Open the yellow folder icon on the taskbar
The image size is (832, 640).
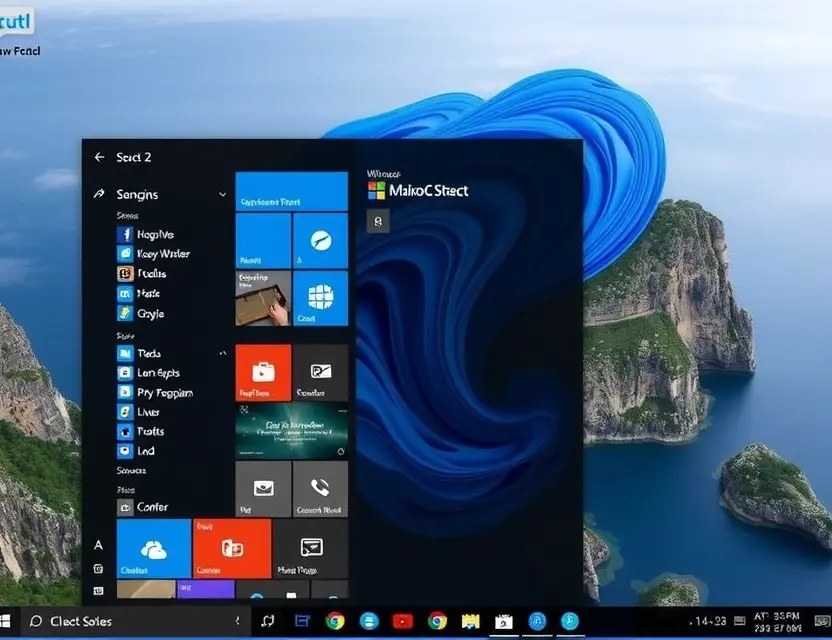pyautogui.click(x=471, y=621)
